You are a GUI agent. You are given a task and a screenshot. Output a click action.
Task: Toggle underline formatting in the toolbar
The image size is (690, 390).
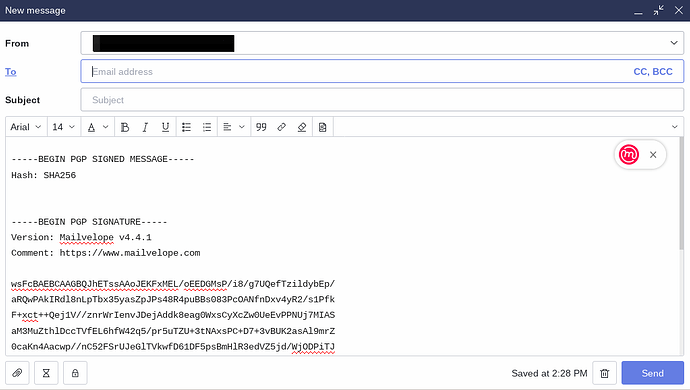[165, 127]
